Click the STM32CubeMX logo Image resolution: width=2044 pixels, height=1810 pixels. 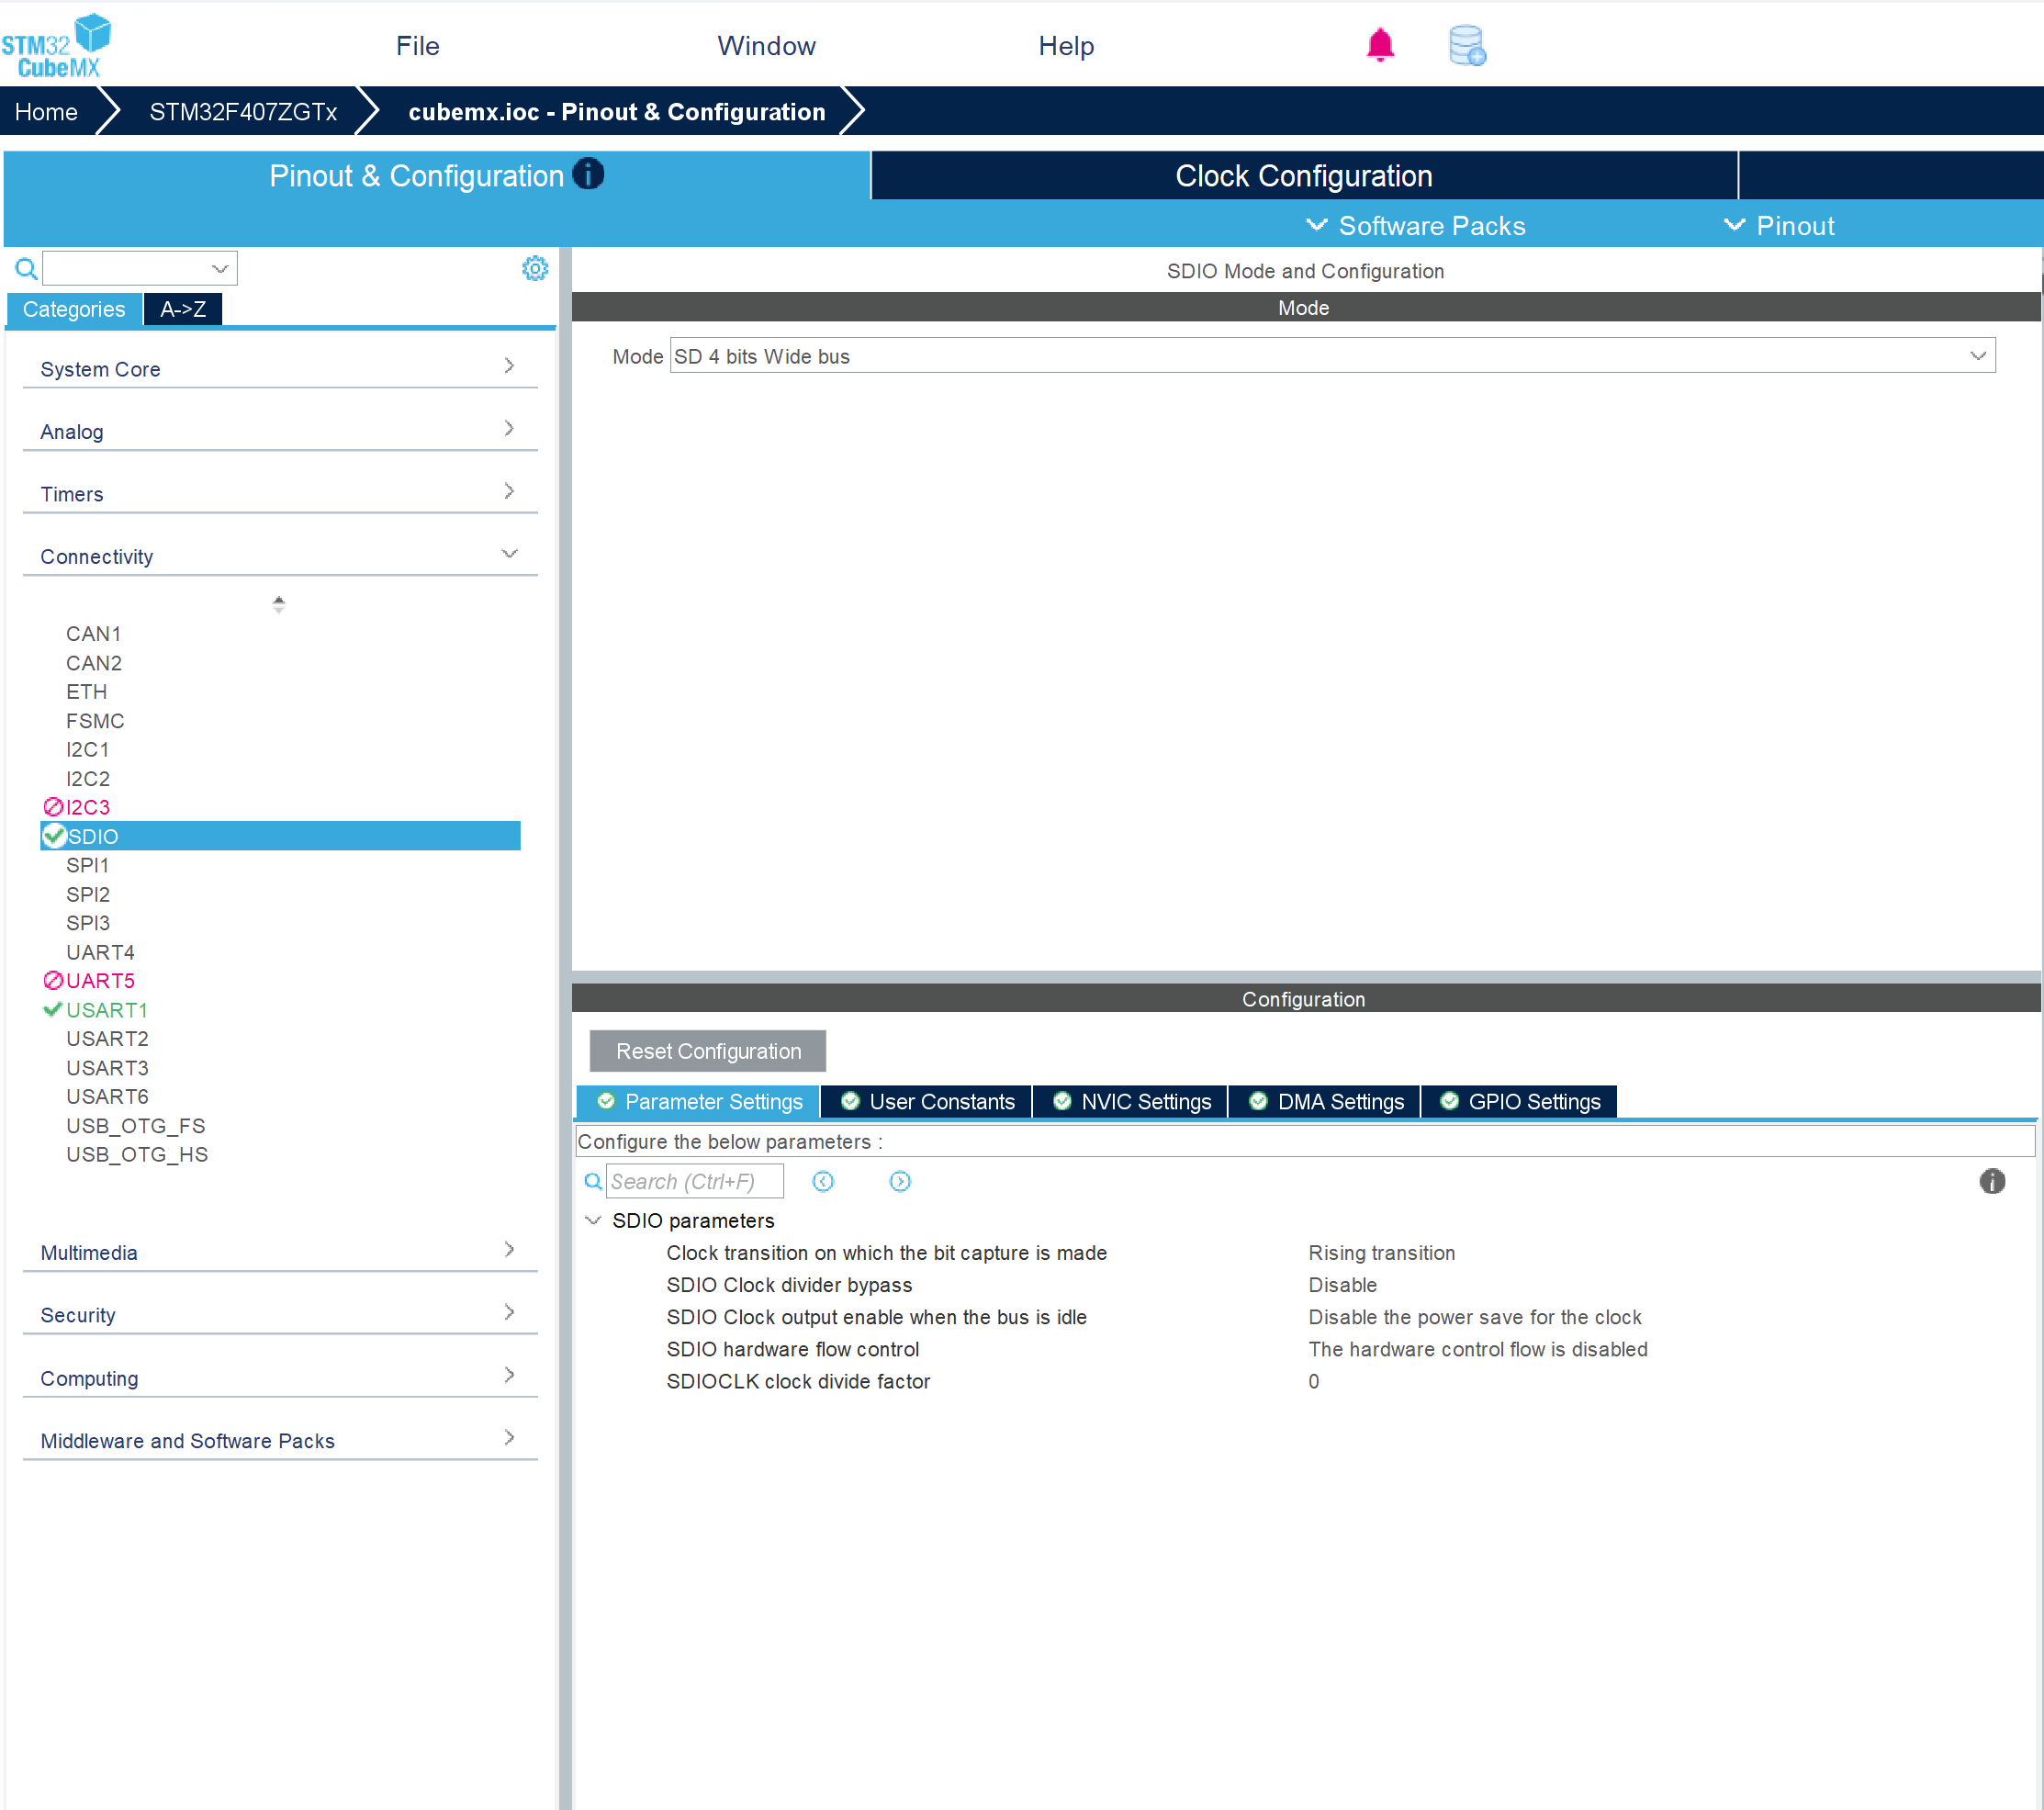(57, 46)
